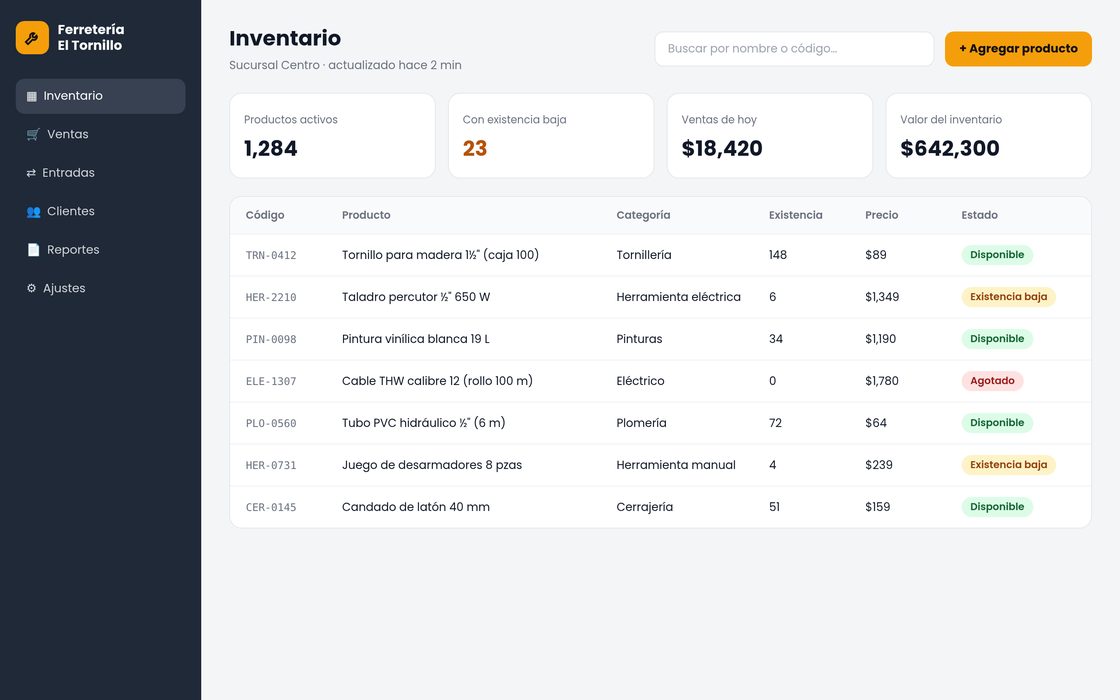This screenshot has height=700, width=1120.
Task: Click the Sucursal Centro subtitle text
Action: [x=345, y=65]
